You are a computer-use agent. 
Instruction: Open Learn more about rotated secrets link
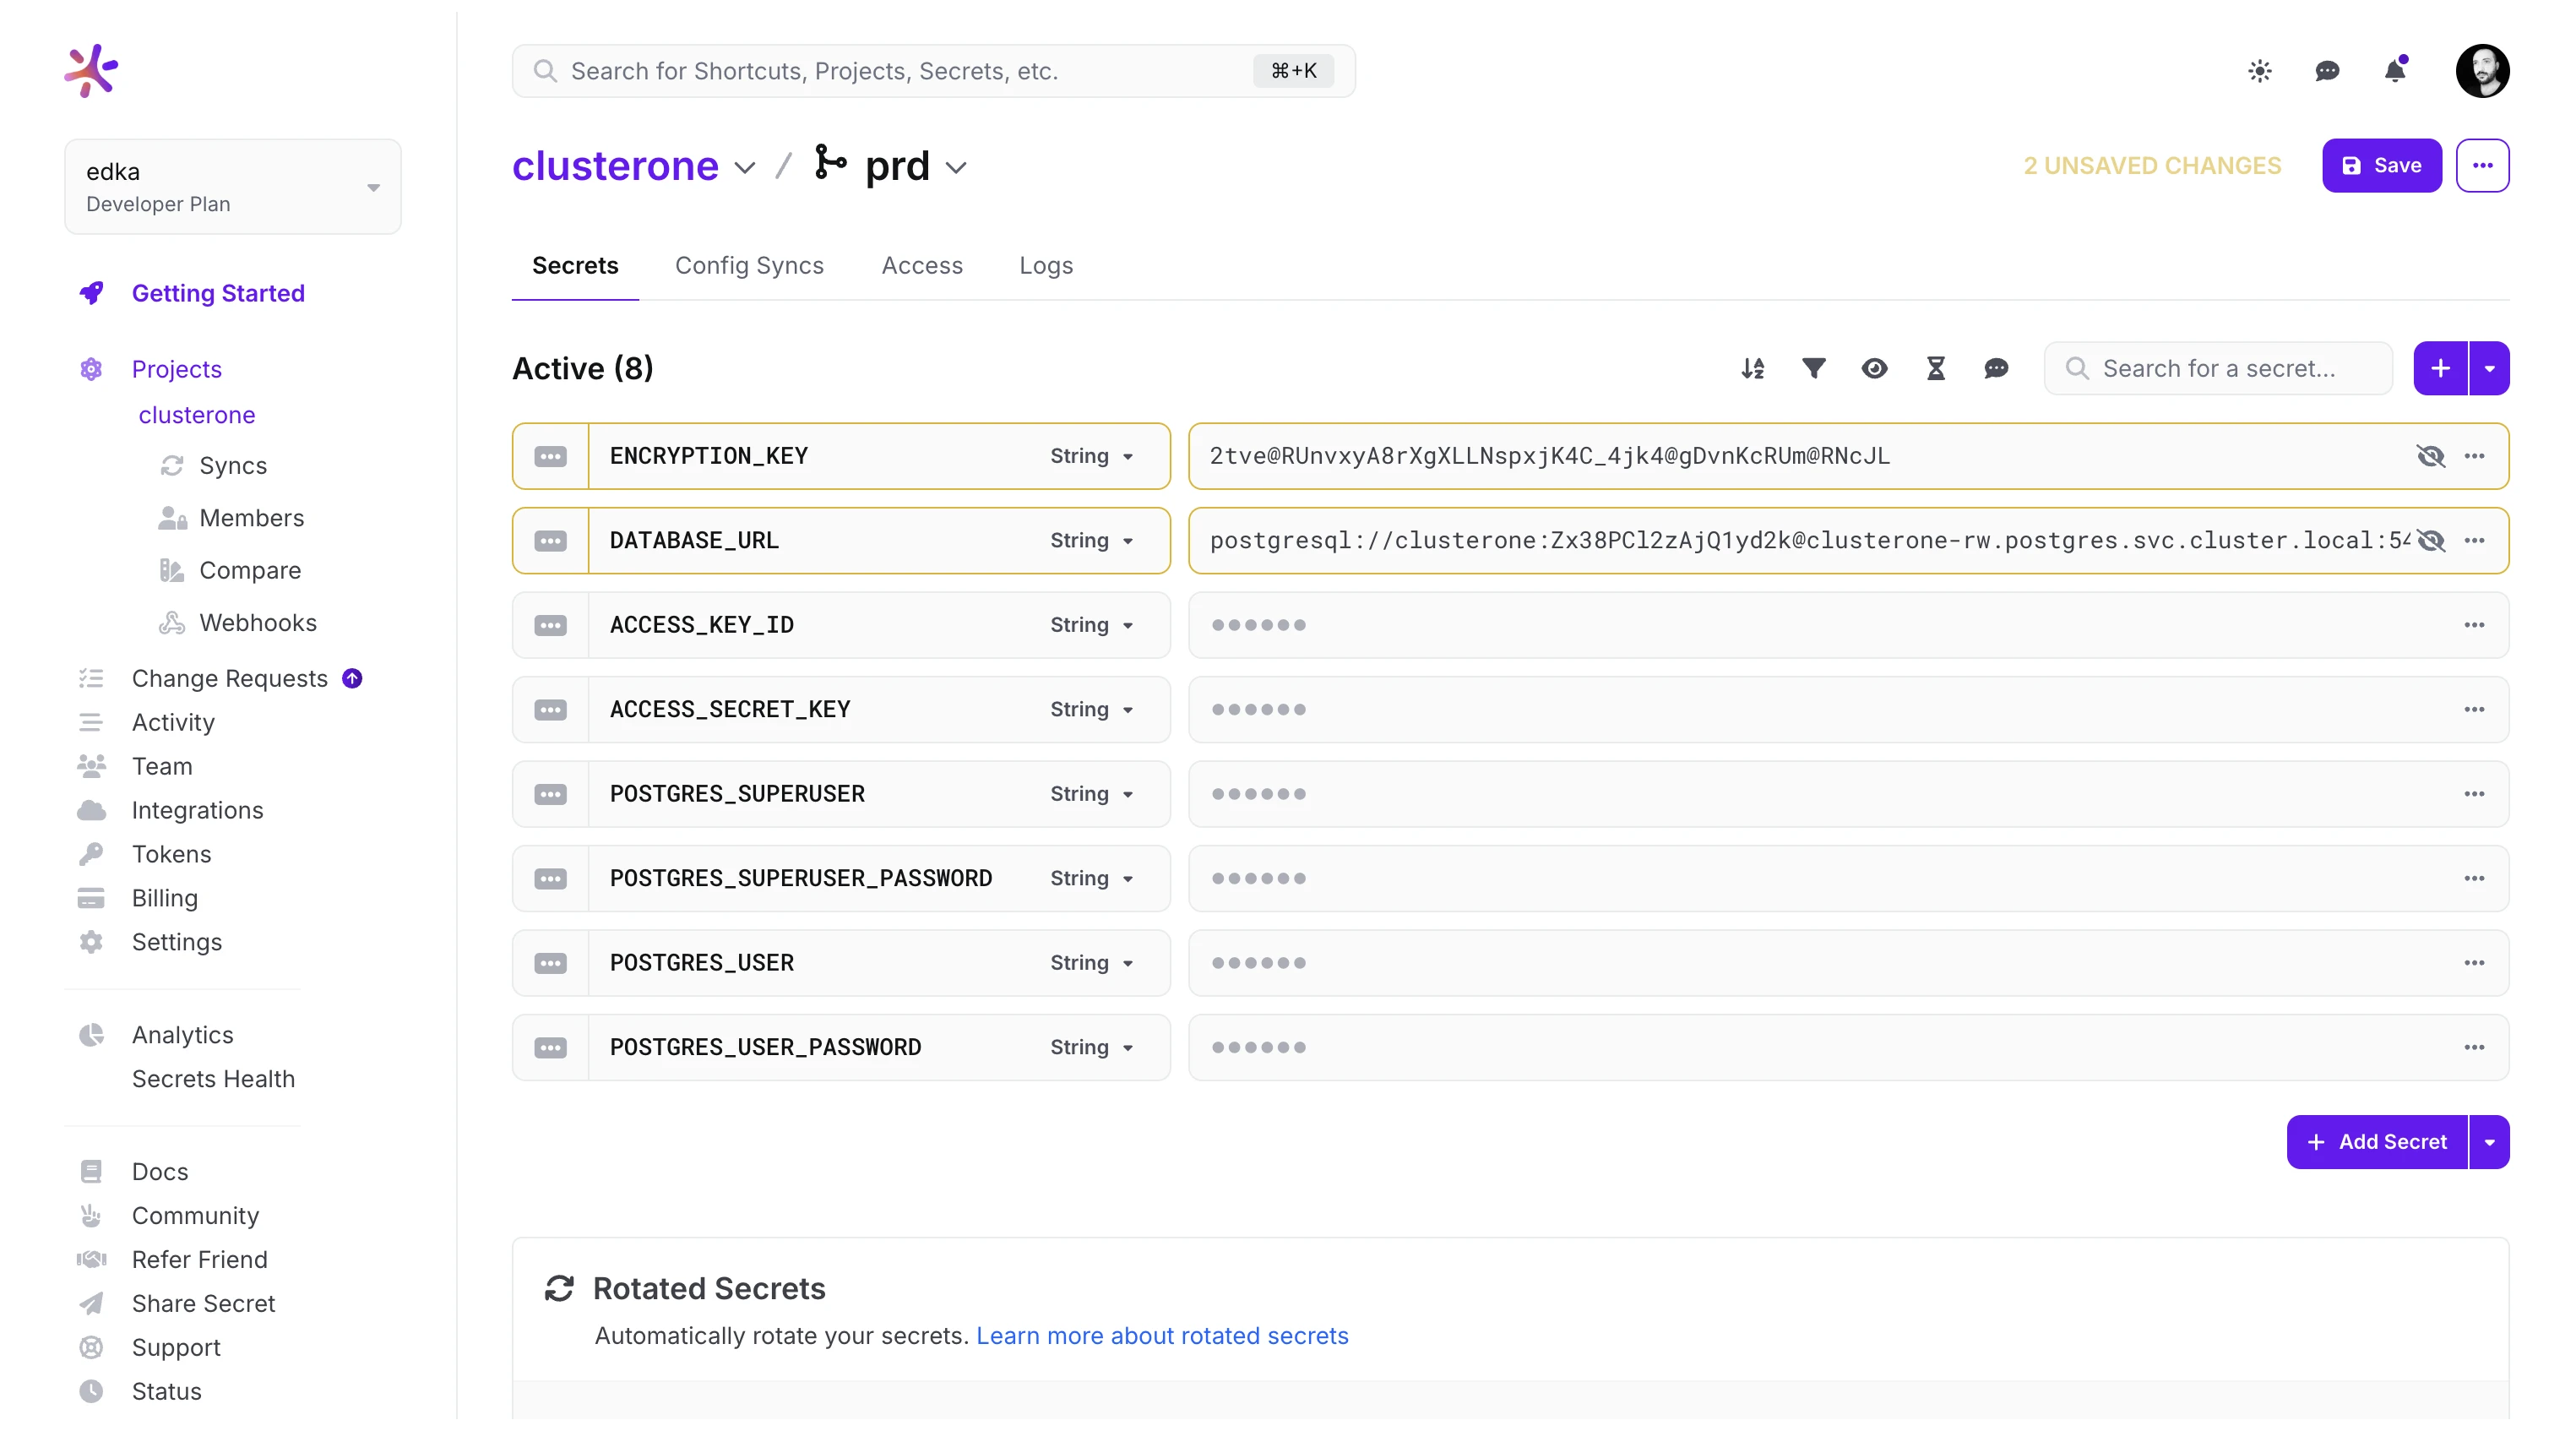(x=1162, y=1336)
